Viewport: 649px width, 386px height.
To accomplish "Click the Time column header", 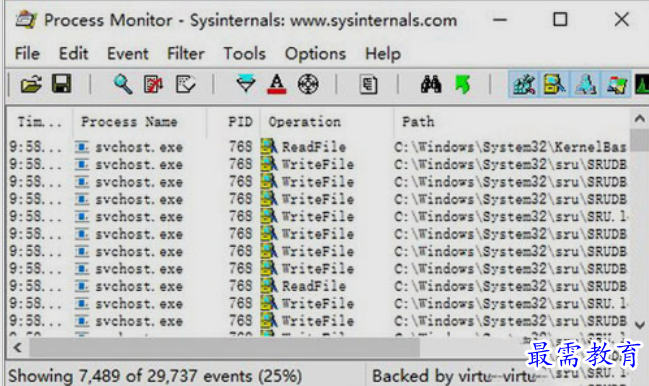I will (x=40, y=122).
